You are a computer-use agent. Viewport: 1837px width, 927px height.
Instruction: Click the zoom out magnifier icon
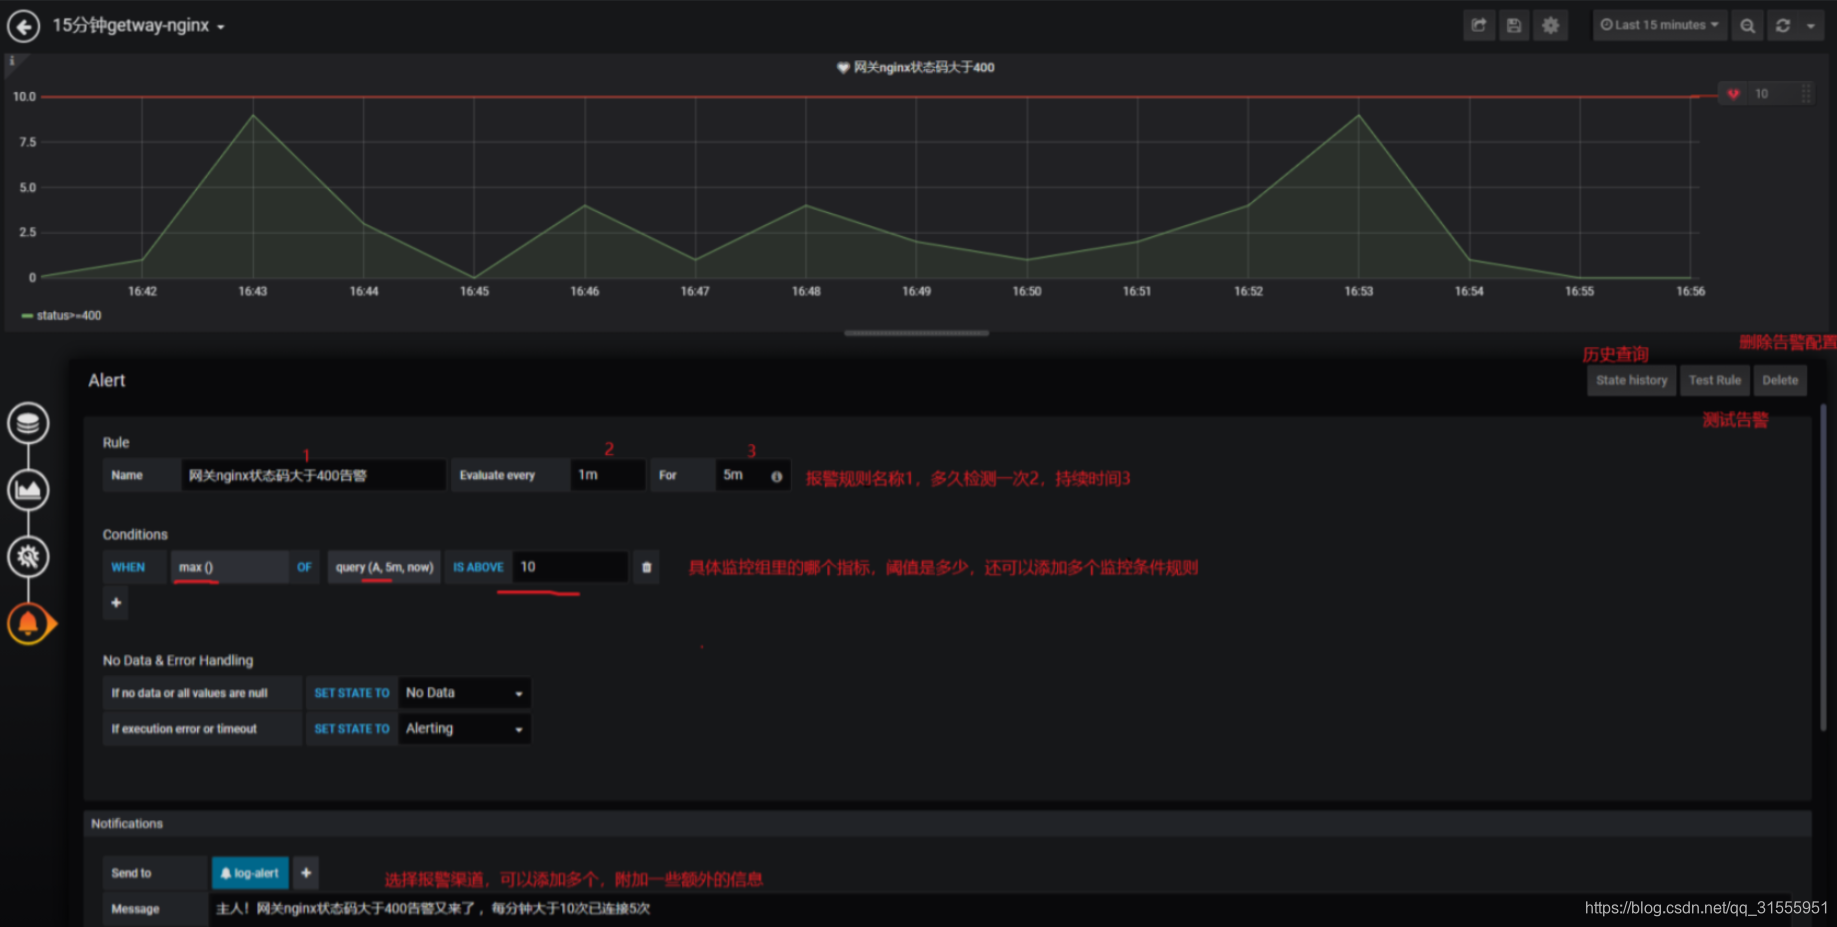click(x=1747, y=26)
